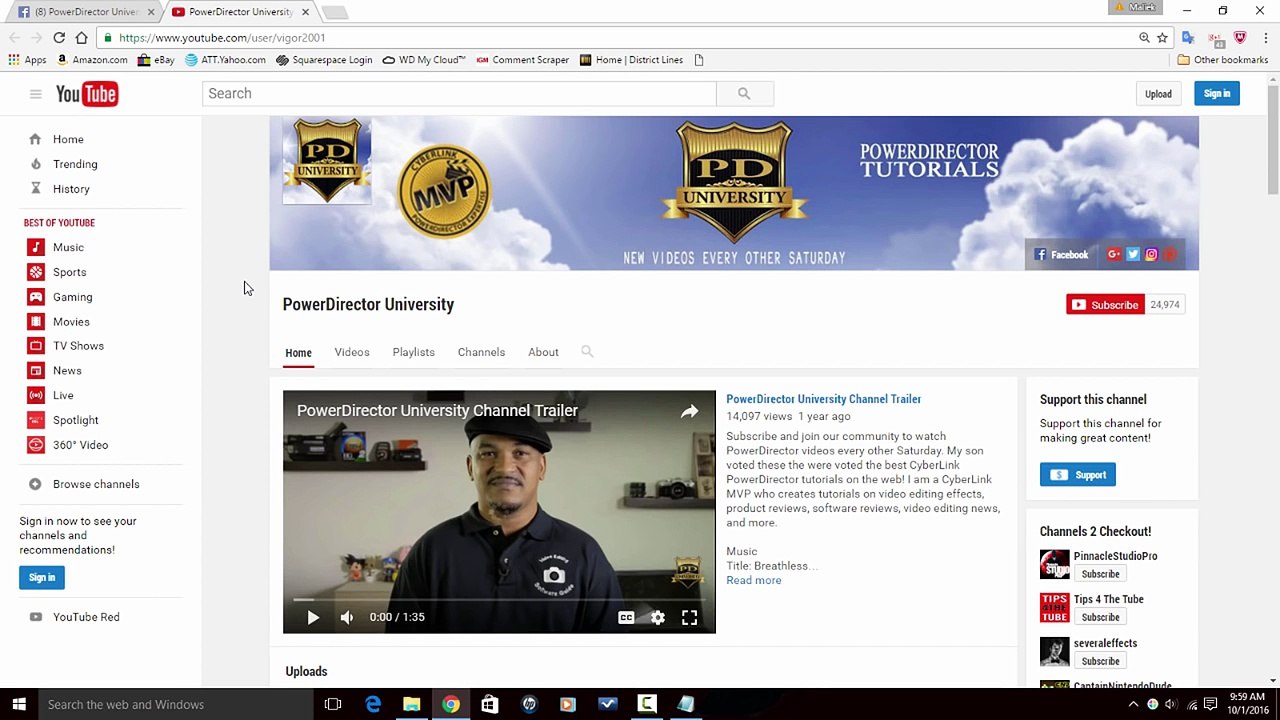Click the Support button
Screen dimensions: 1280x720
tap(1077, 475)
